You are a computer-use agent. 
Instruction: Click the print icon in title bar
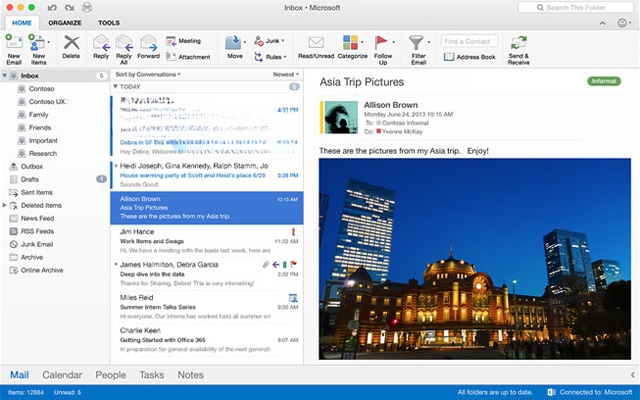[87, 7]
